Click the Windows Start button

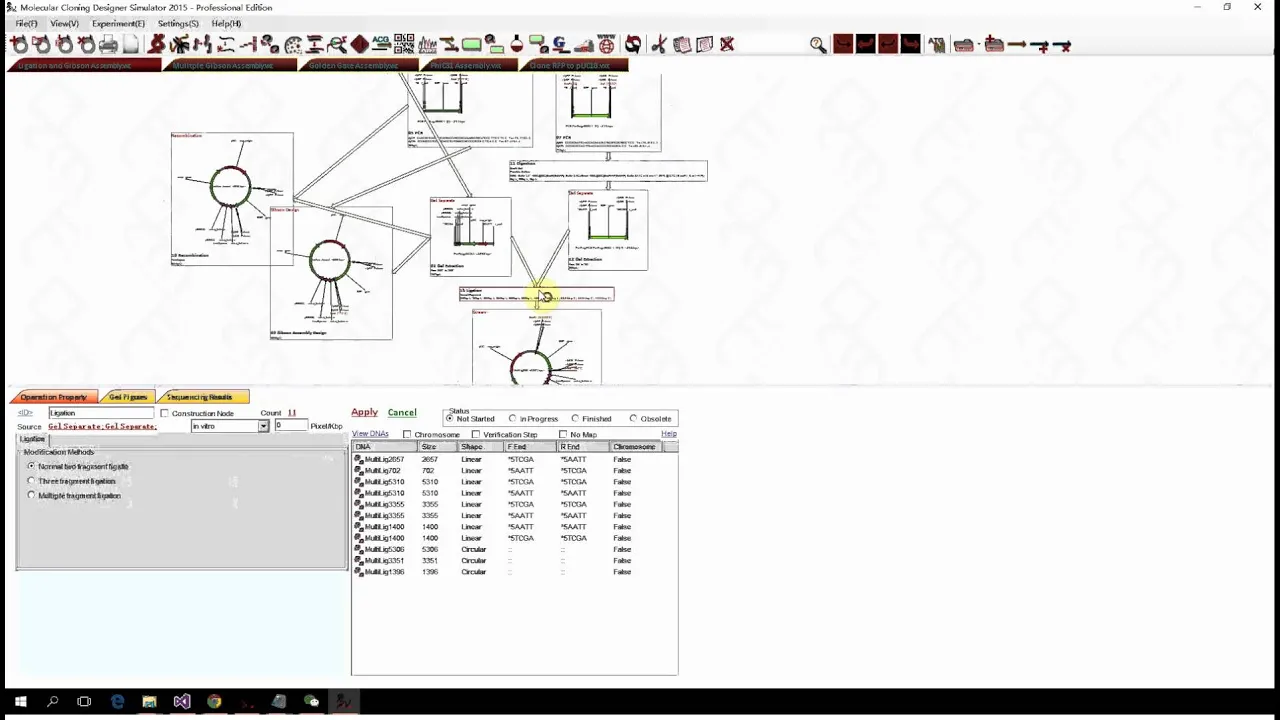pyautogui.click(x=20, y=702)
